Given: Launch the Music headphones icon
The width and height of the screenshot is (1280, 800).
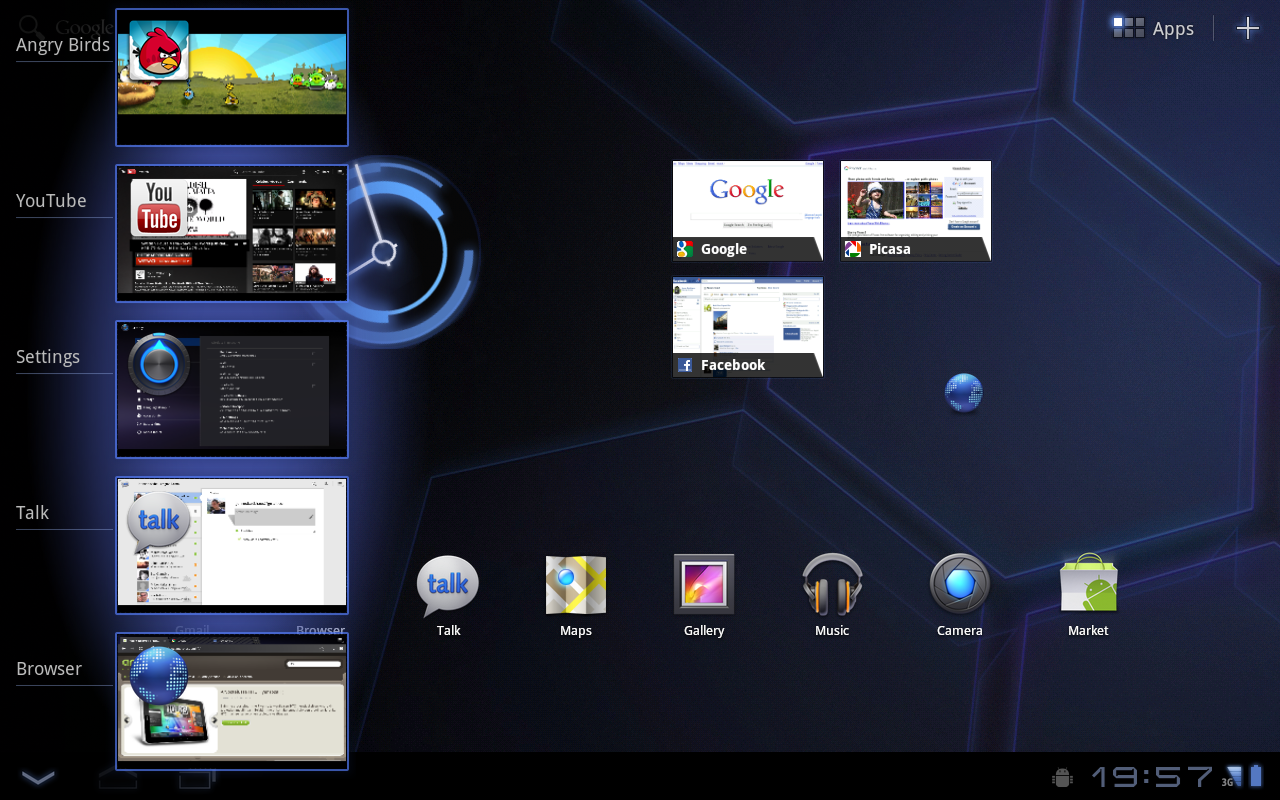Looking at the screenshot, I should [x=832, y=584].
